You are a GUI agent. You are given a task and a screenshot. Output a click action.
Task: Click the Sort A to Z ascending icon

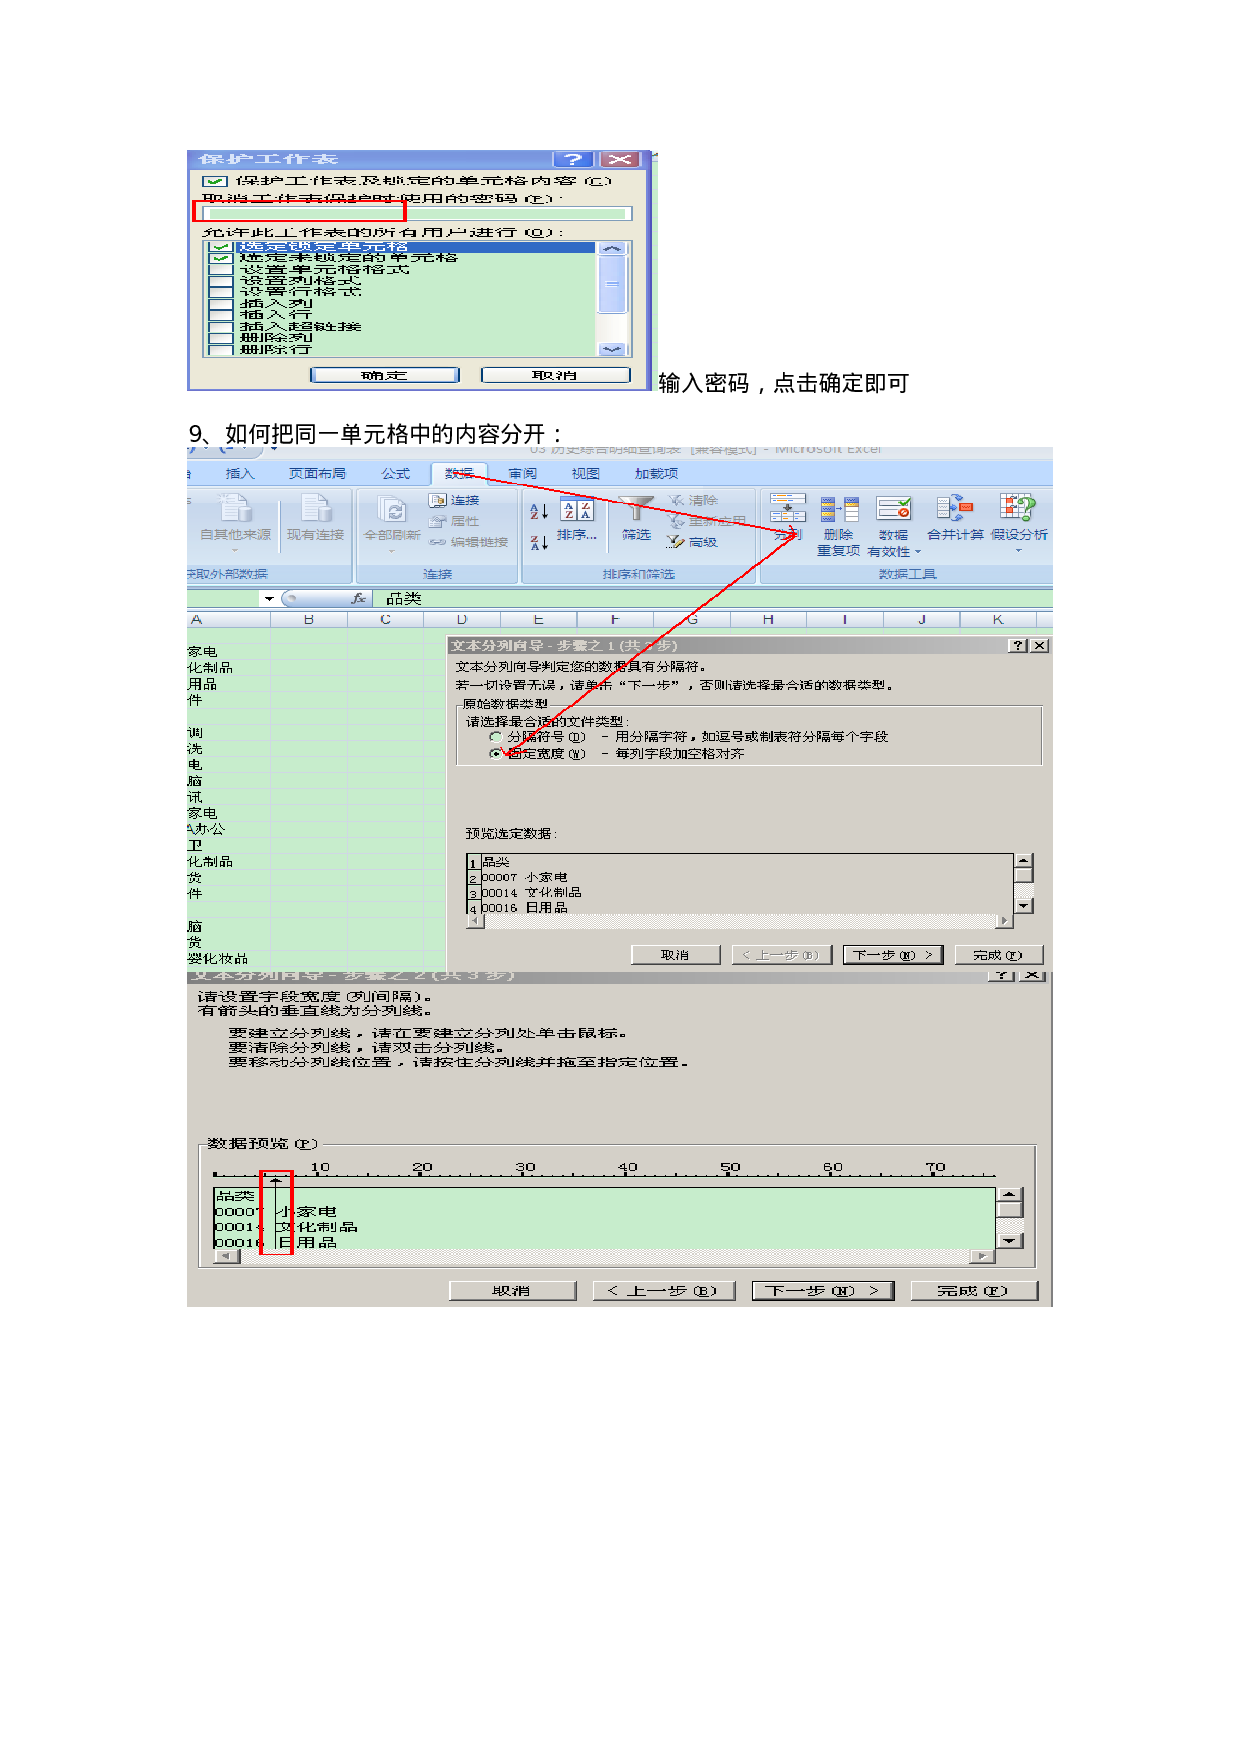[539, 511]
